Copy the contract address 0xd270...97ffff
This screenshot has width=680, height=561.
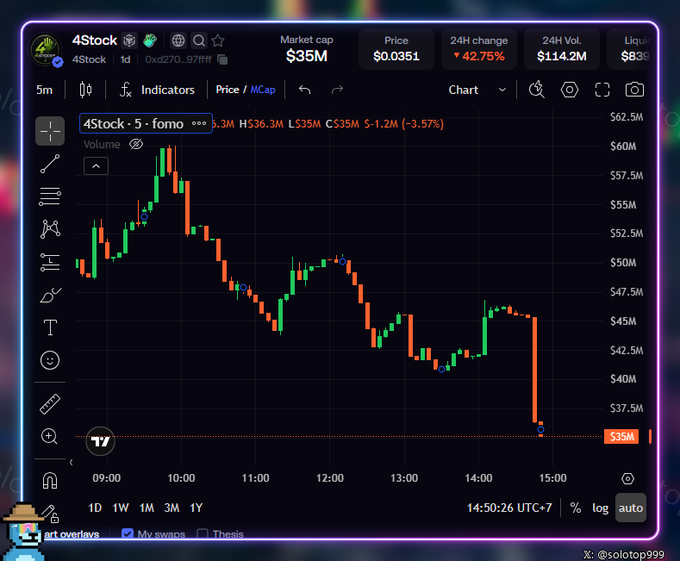222,59
